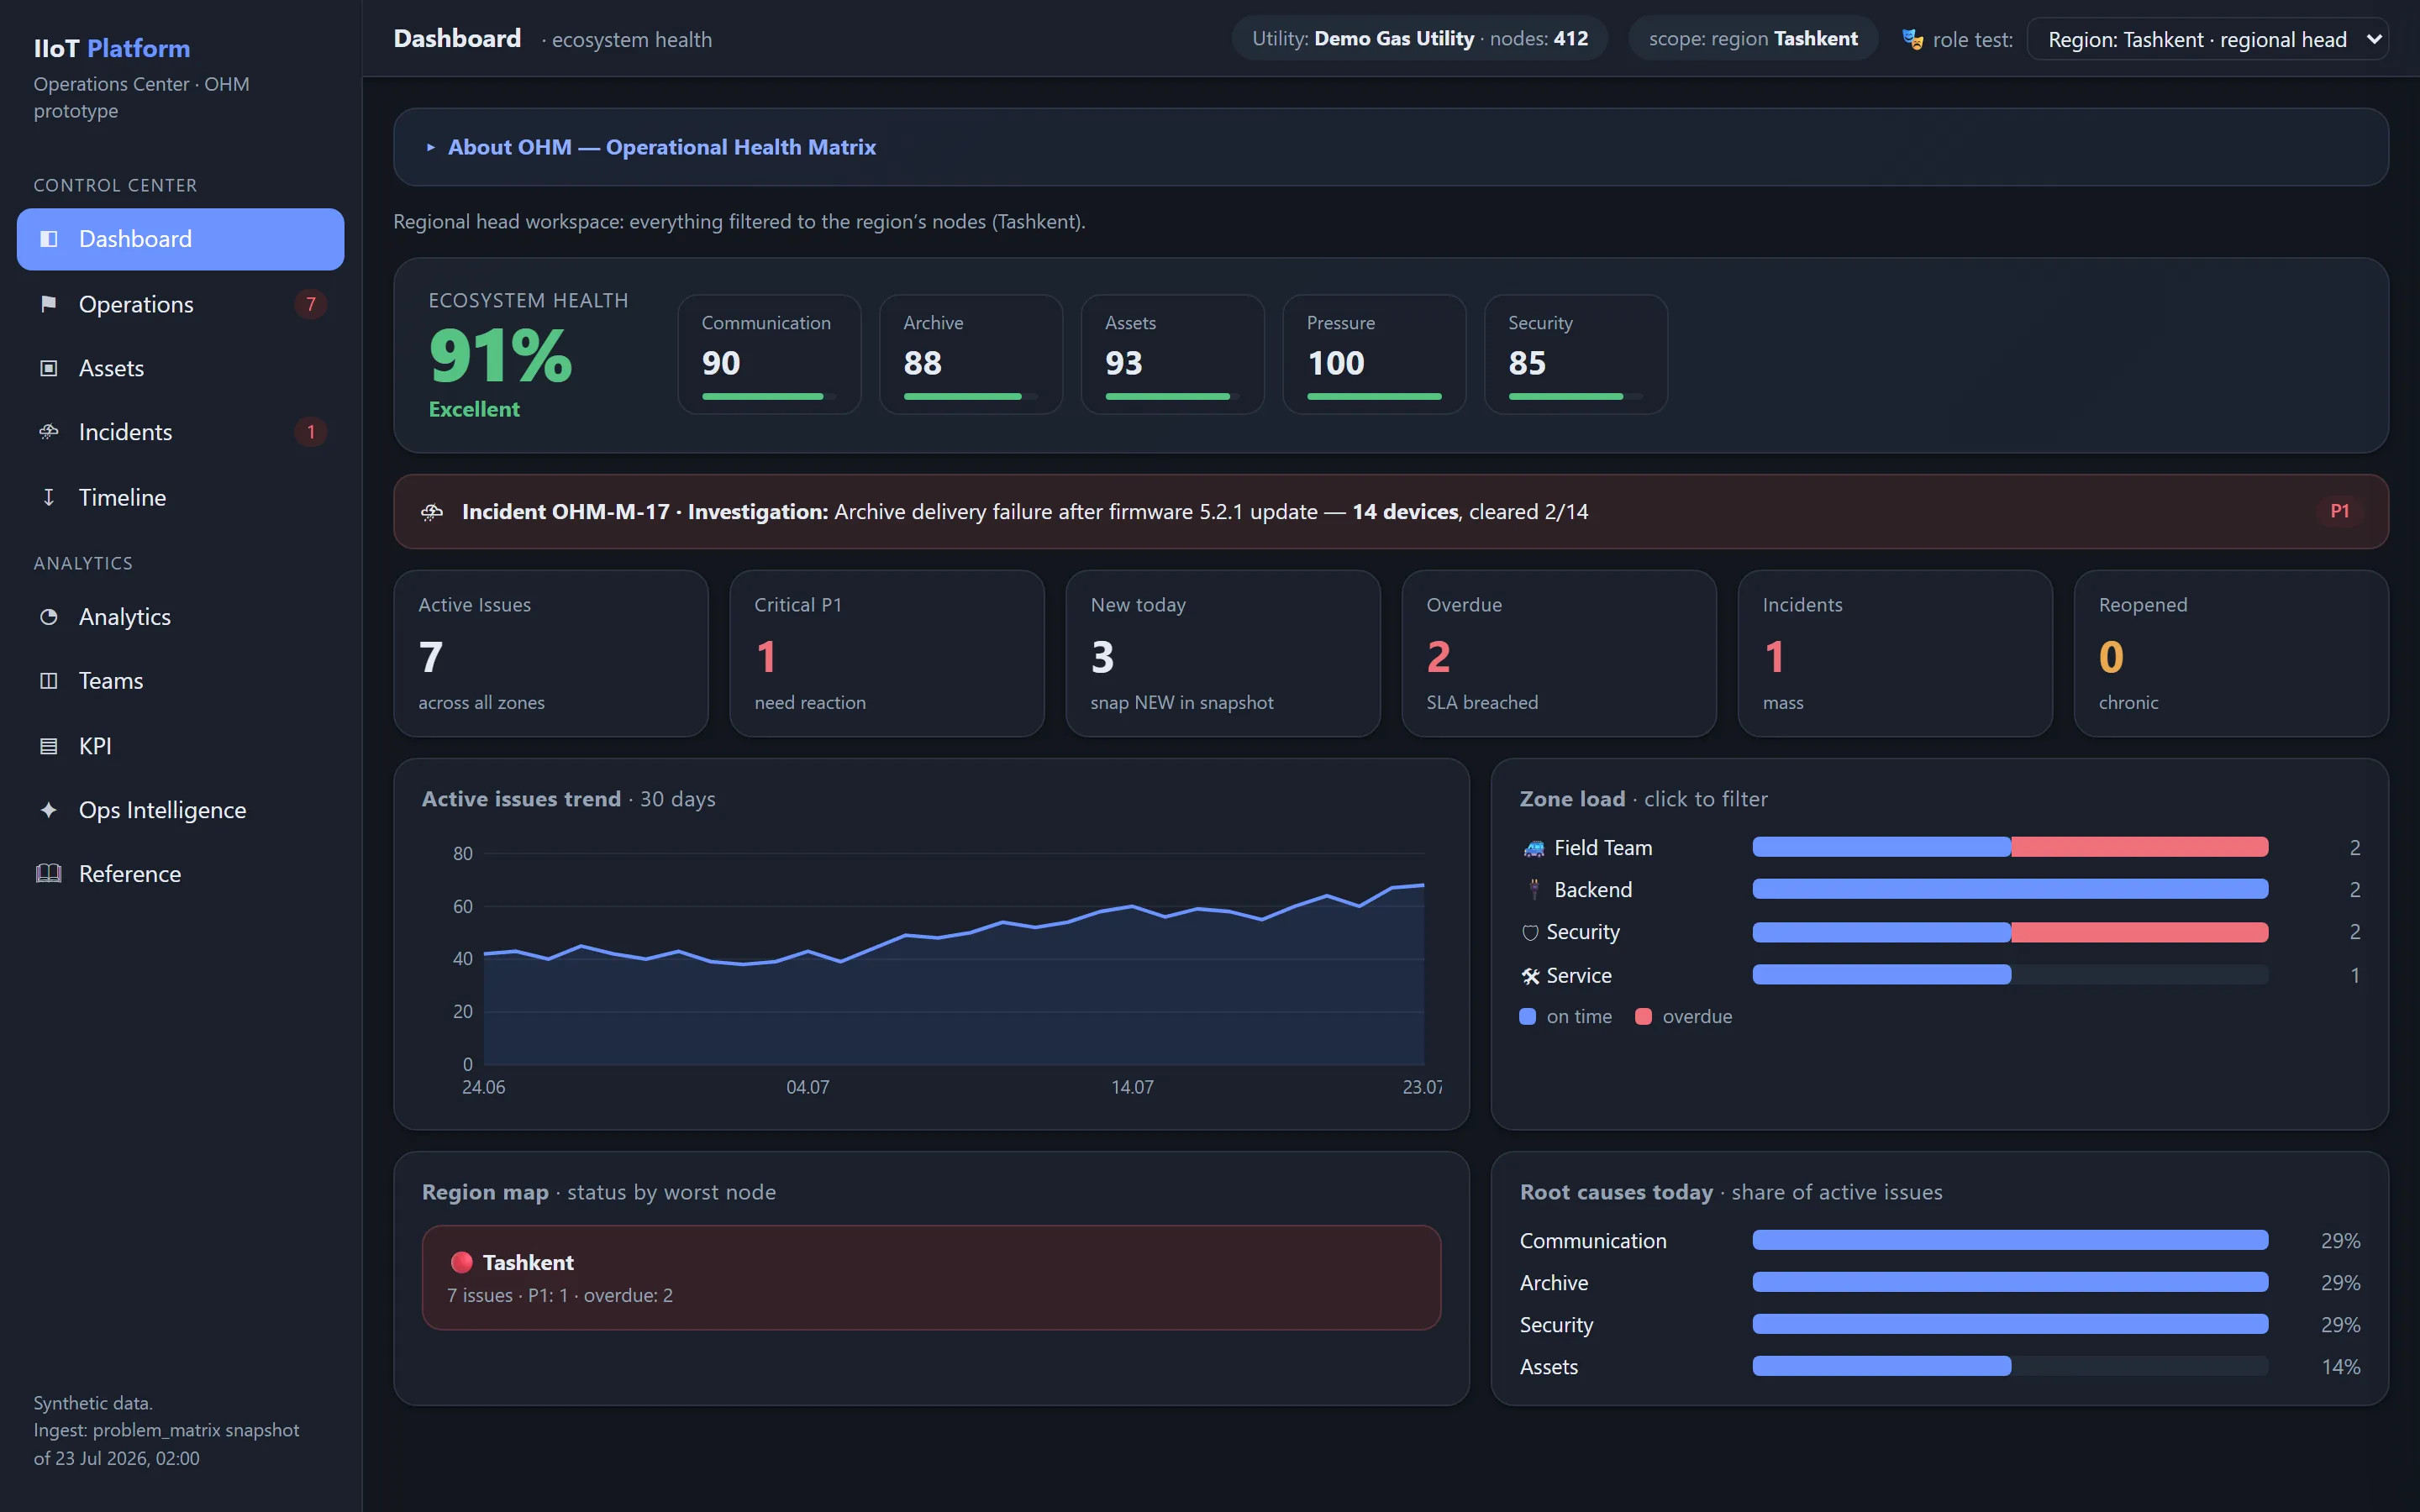
Task: Filter by Backend zone load bar
Action: pyautogui.click(x=2010, y=889)
